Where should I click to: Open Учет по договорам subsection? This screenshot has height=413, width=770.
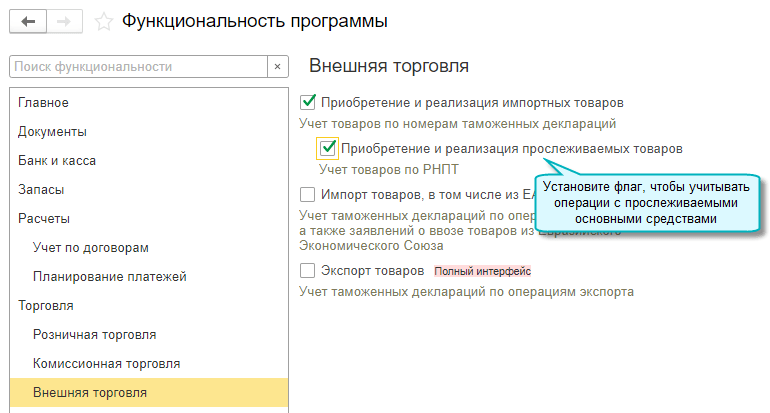[x=90, y=248]
